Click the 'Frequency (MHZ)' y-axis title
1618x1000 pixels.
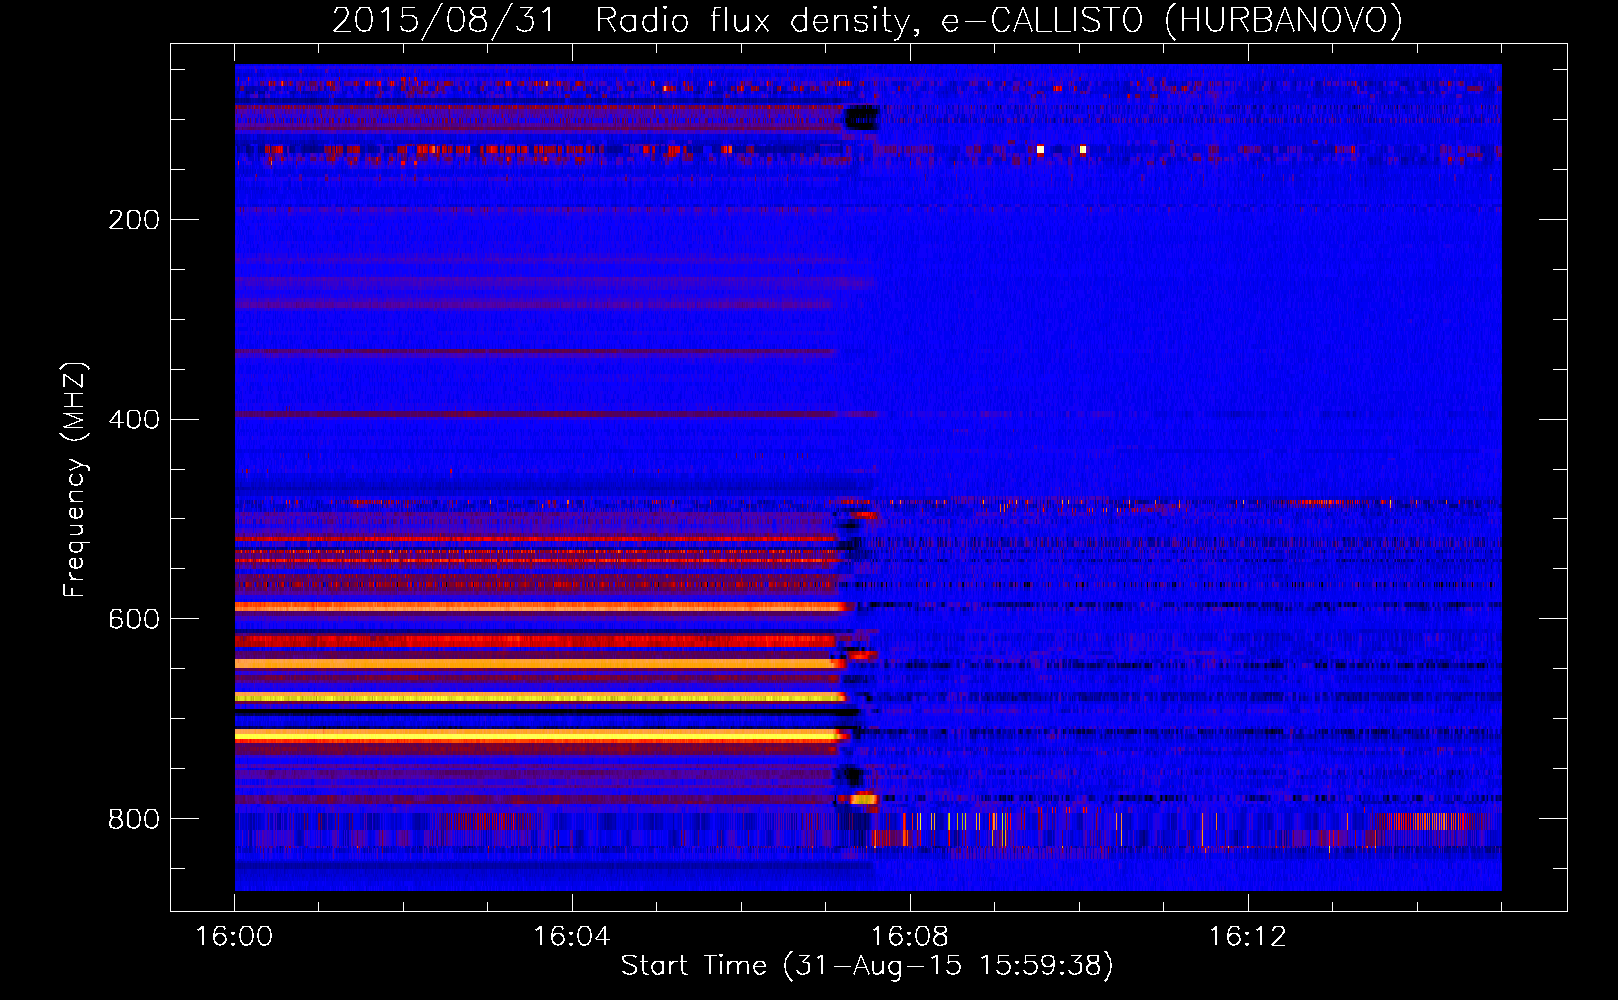[75, 480]
